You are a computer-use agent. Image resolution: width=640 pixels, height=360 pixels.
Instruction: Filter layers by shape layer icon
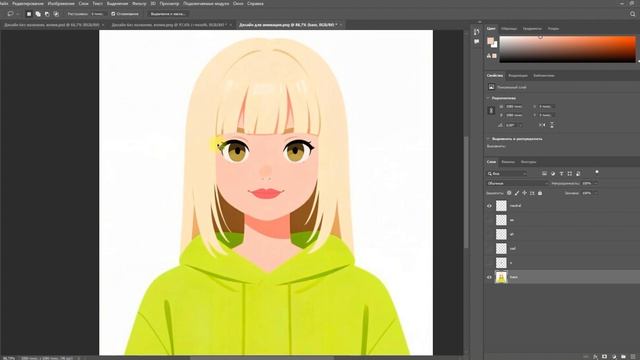[570, 173]
